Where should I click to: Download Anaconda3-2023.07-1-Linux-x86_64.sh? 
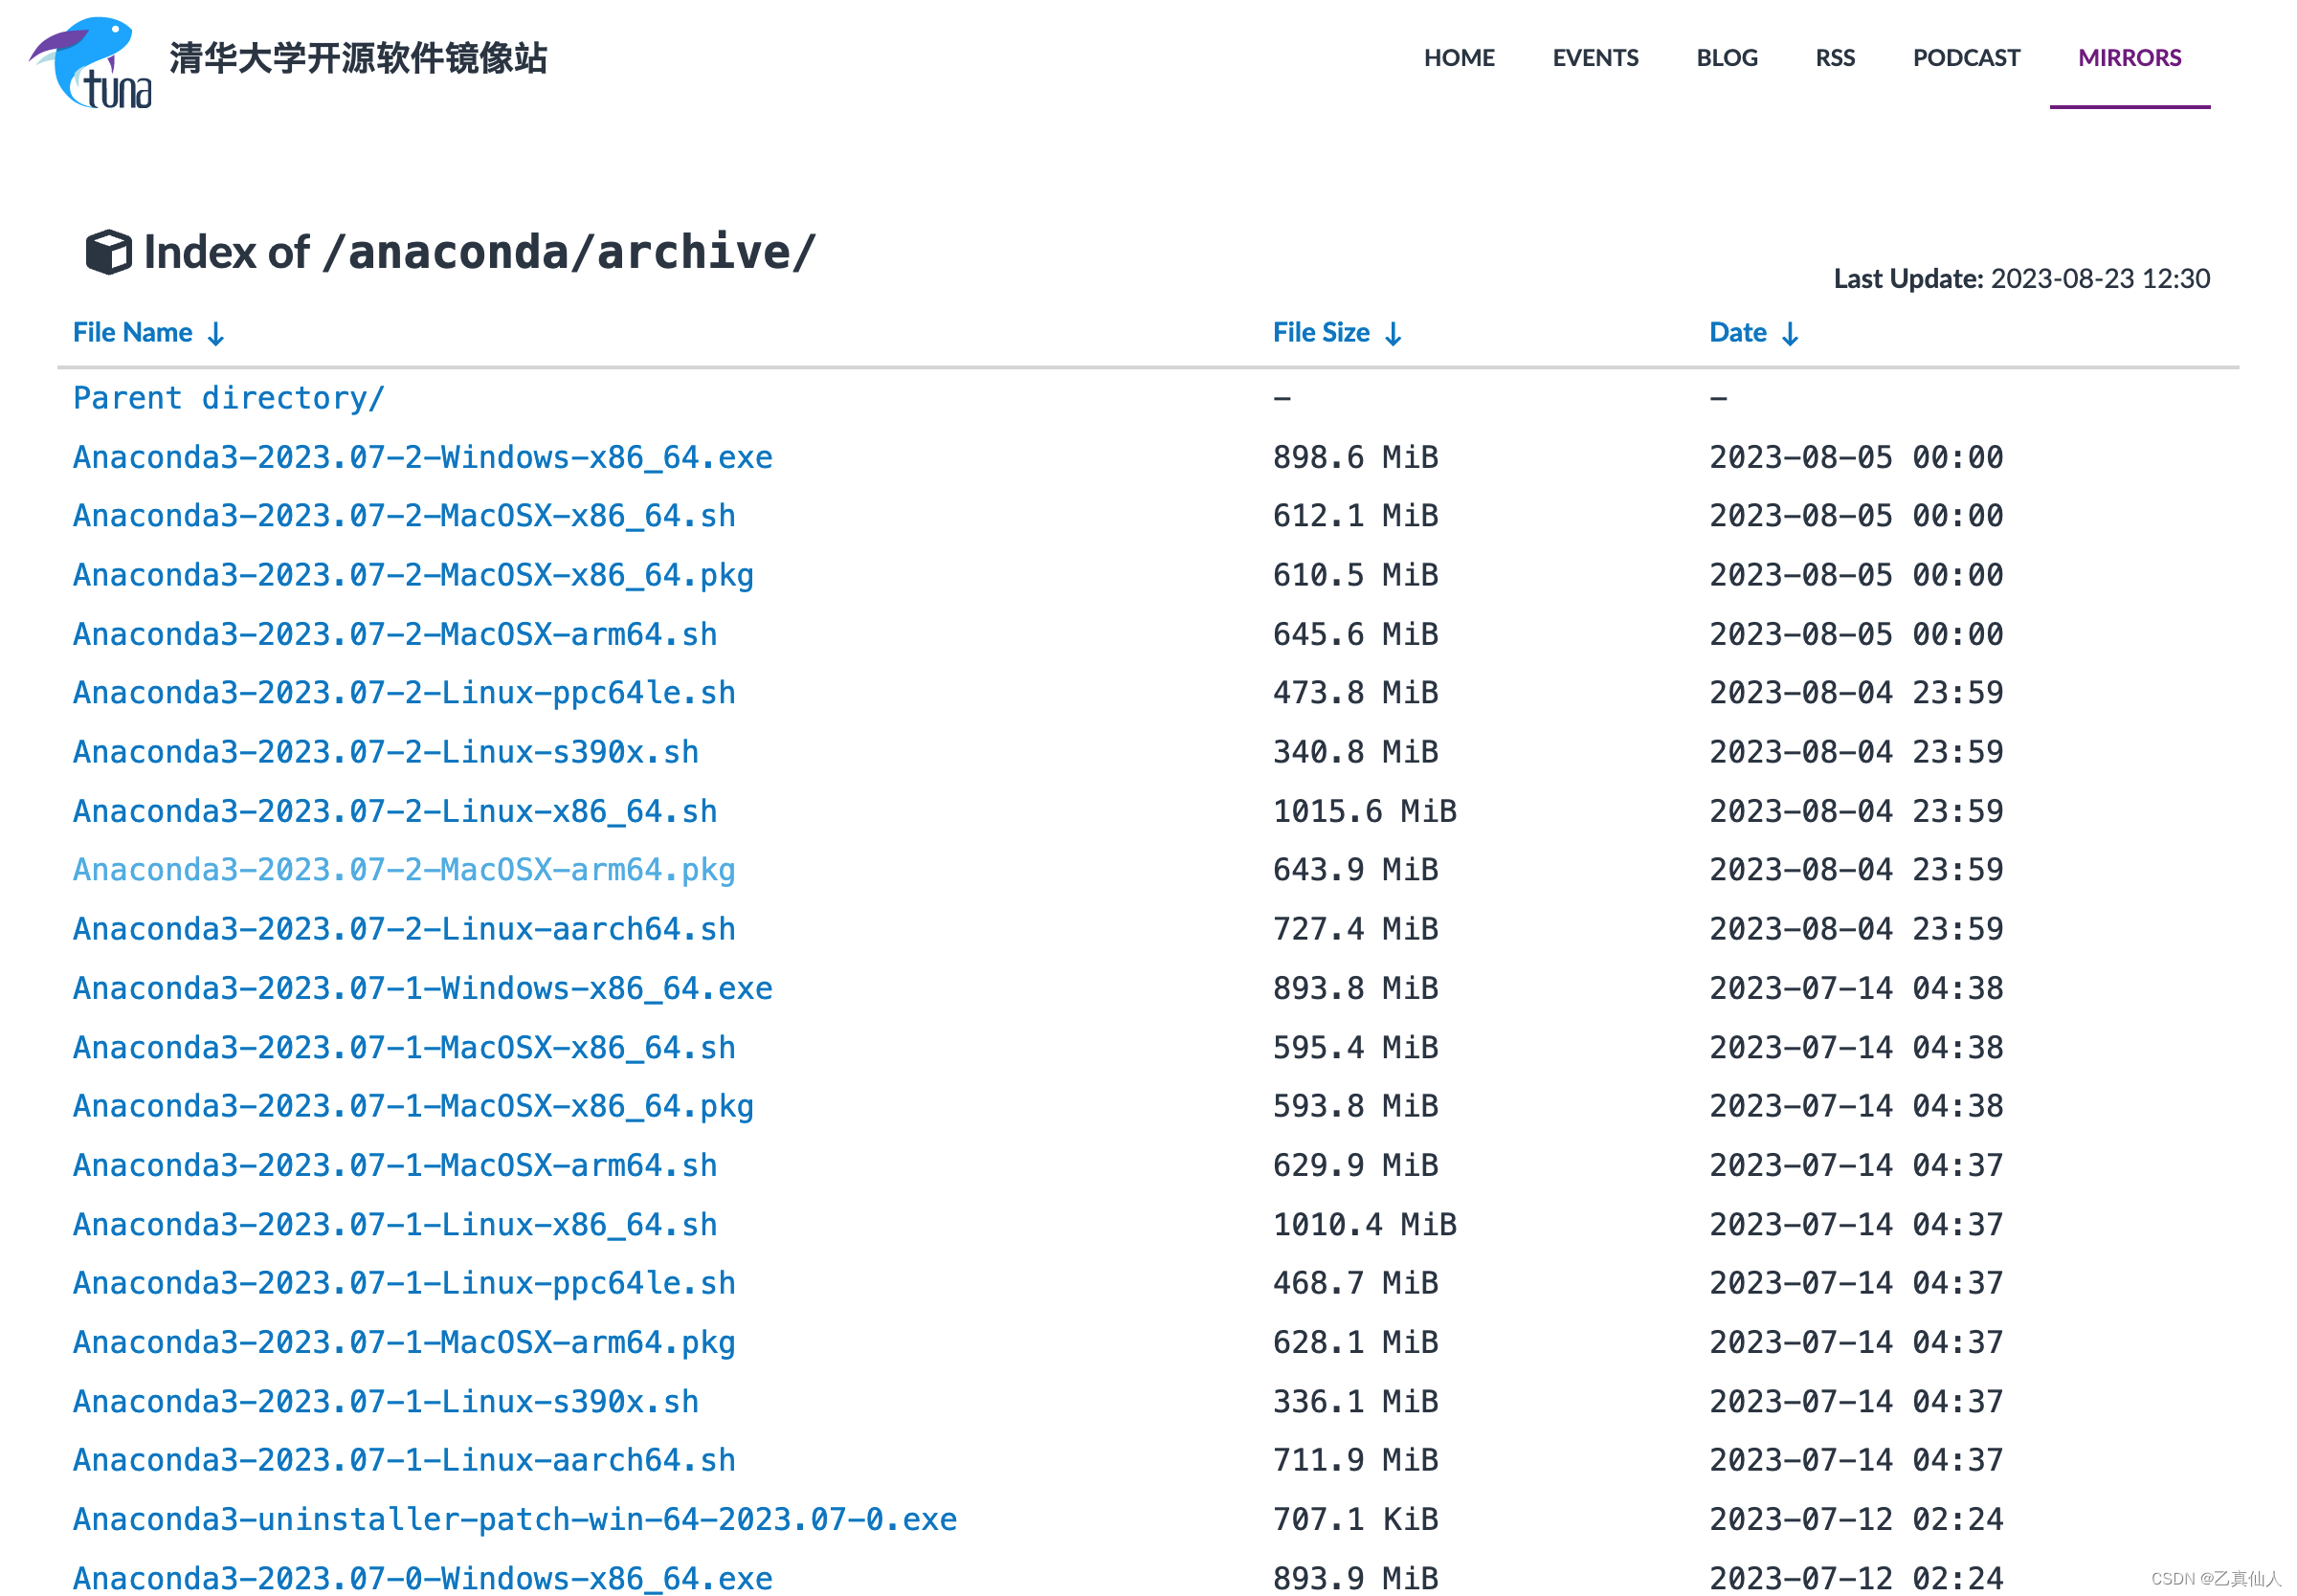(x=395, y=1224)
